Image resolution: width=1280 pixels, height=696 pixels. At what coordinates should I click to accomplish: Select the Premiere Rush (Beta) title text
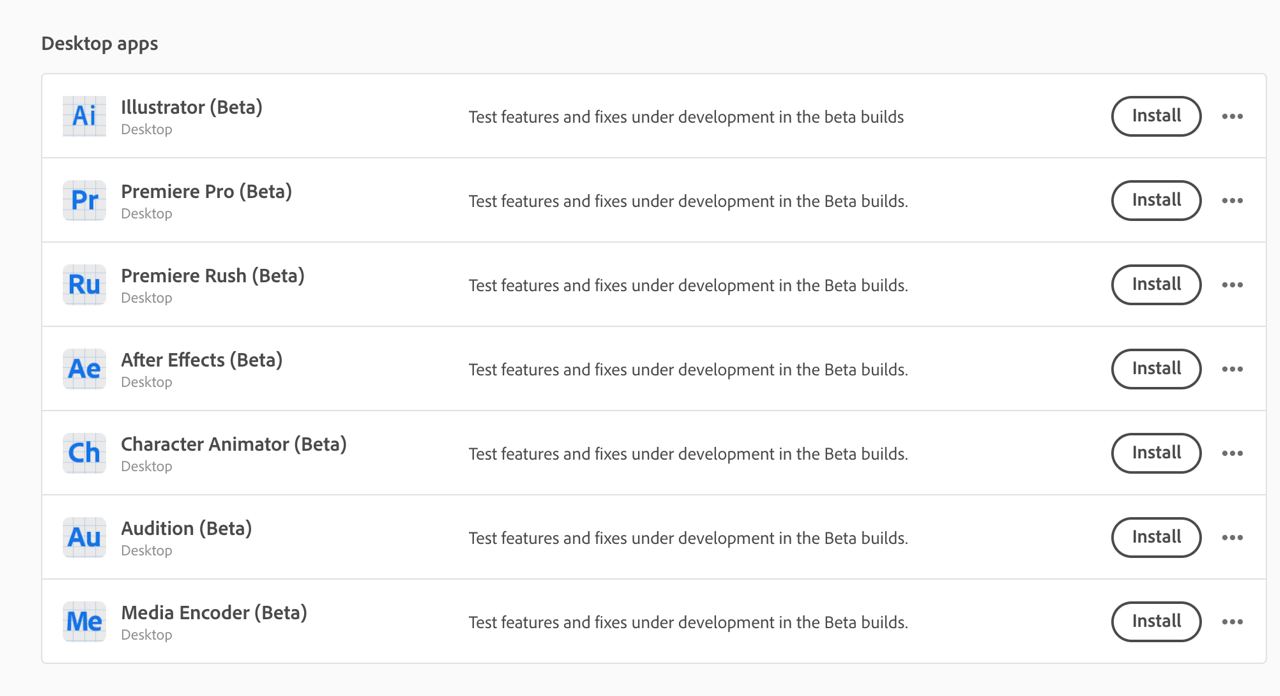(x=212, y=275)
